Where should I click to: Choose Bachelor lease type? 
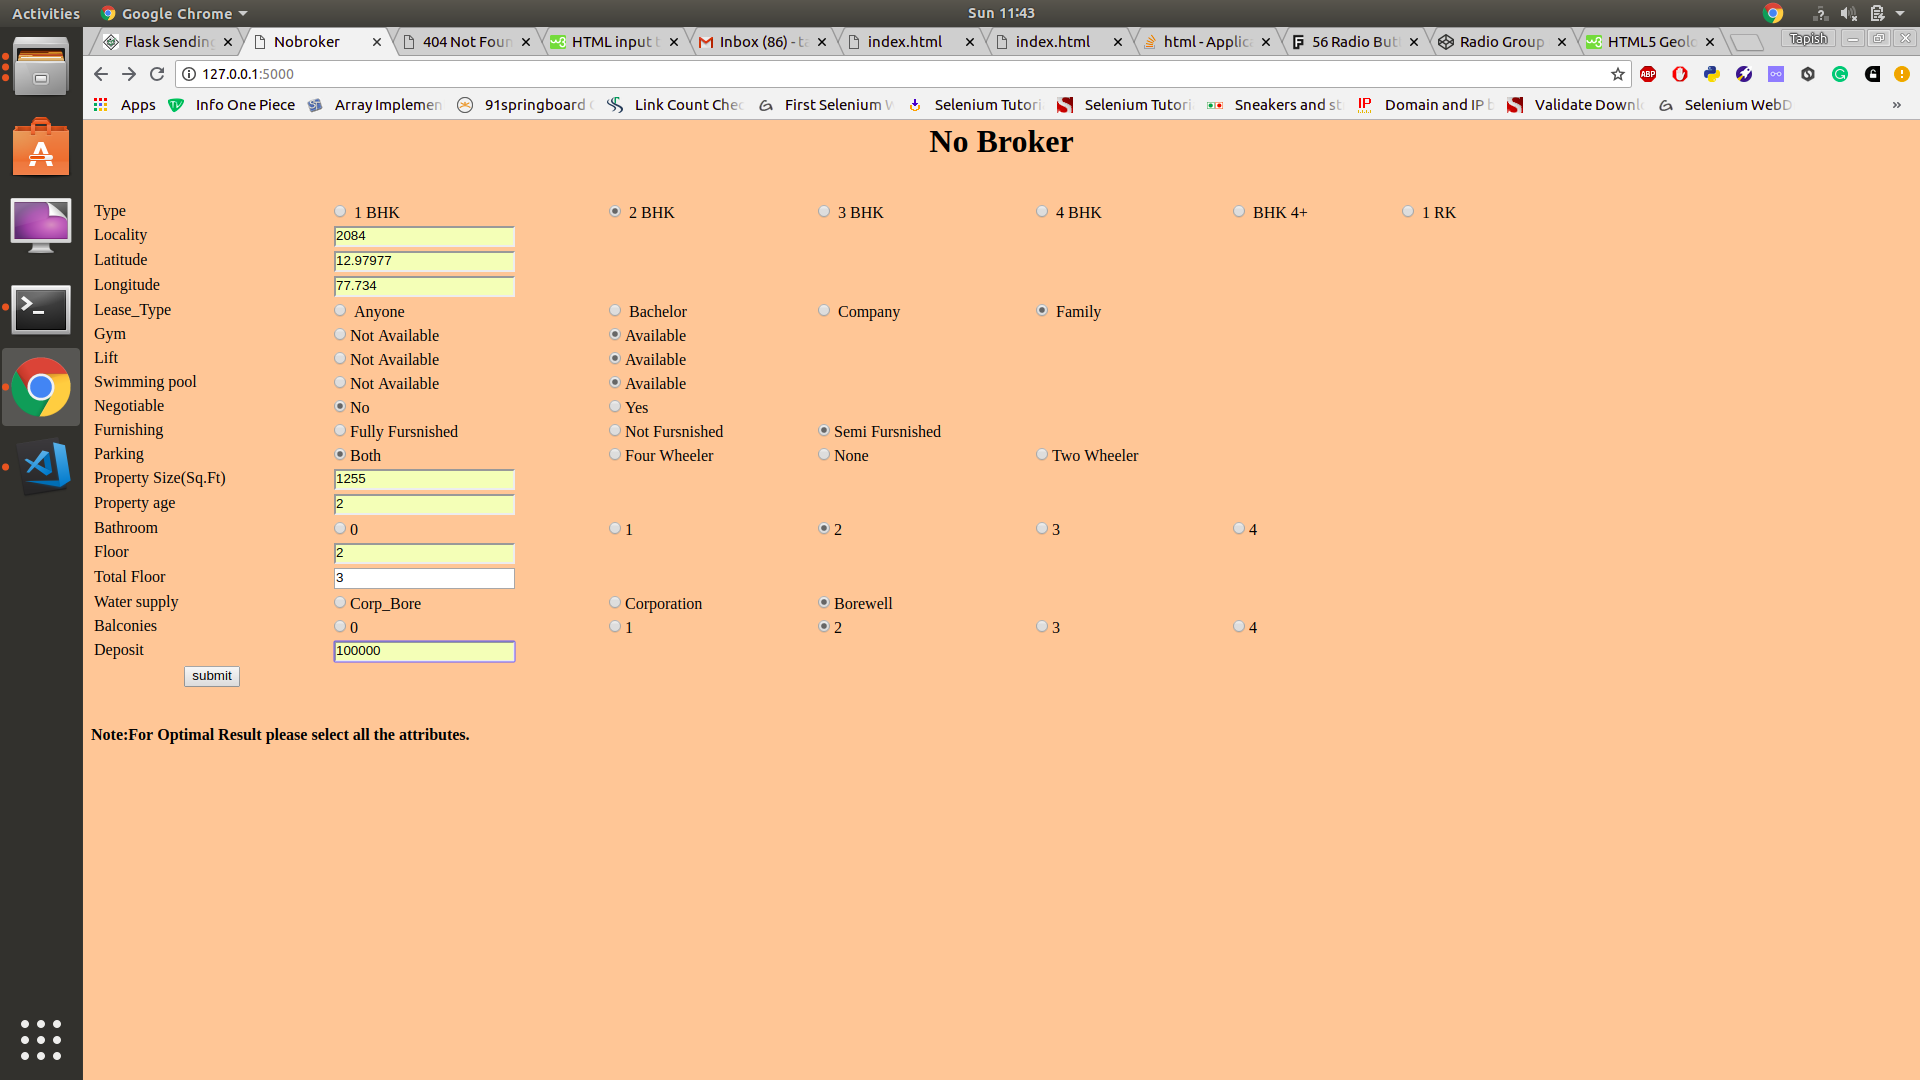615,311
